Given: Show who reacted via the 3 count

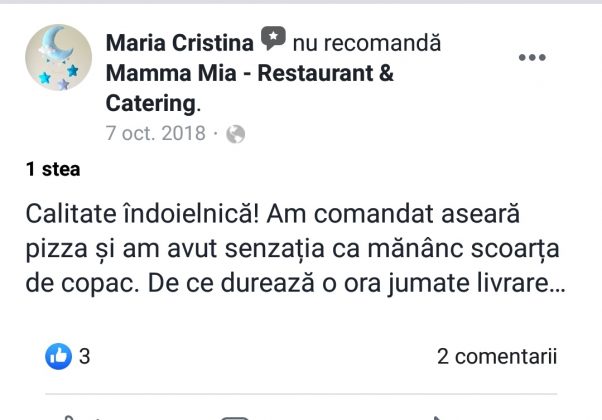Looking at the screenshot, I should (x=84, y=356).
